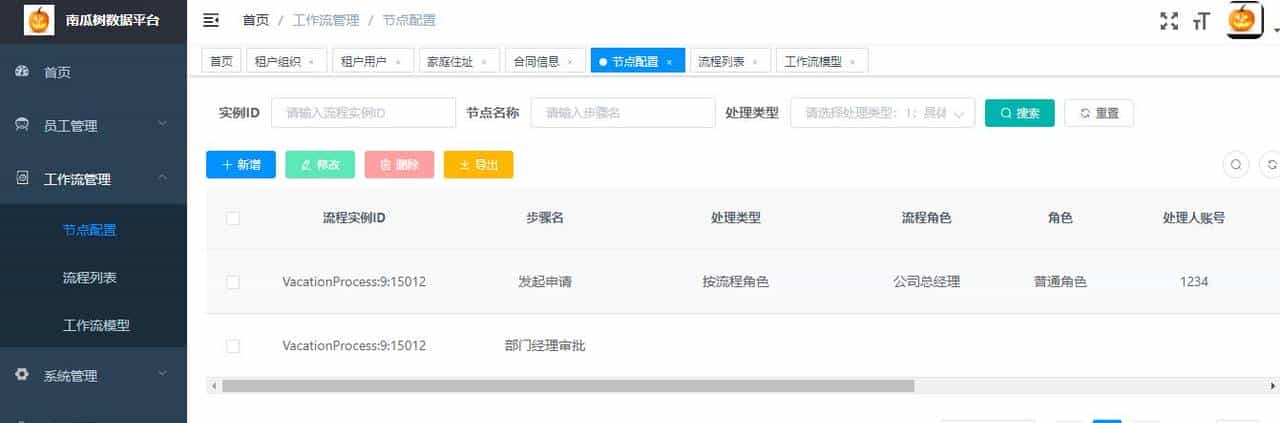
Task: Click the 首页 dashboard icon in sidebar
Action: (x=22, y=72)
